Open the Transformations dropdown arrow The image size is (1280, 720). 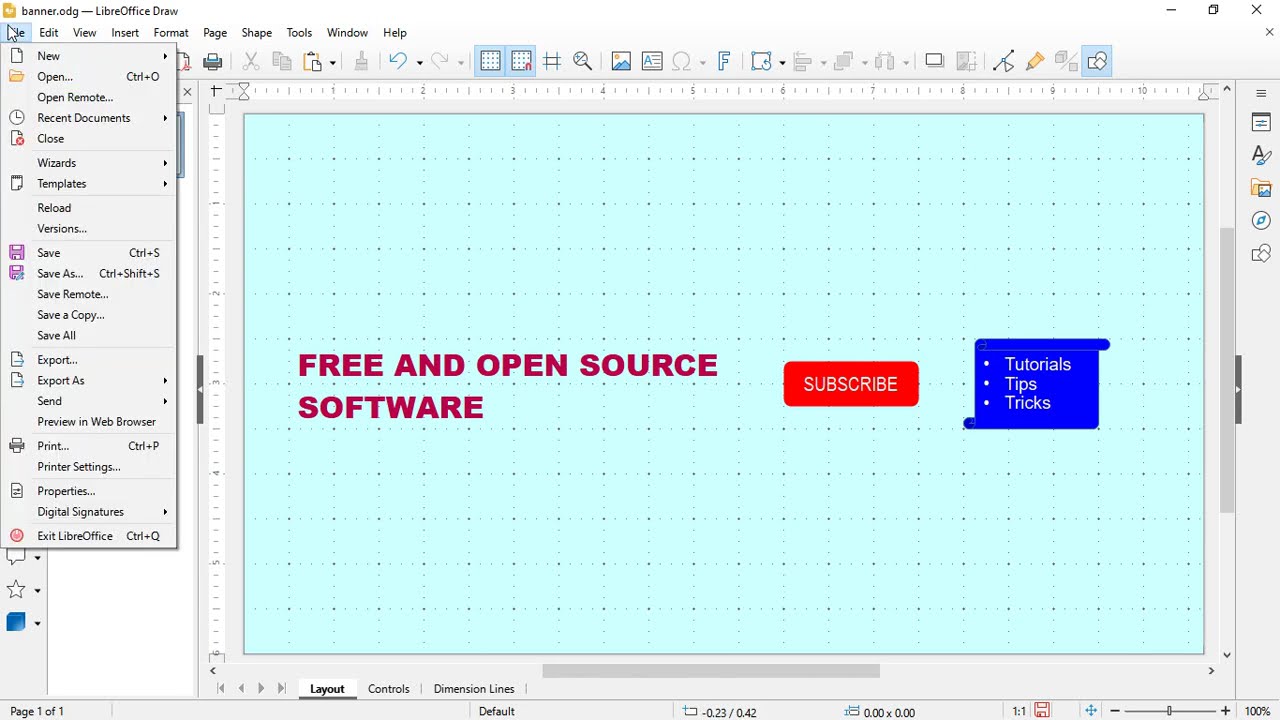click(782, 62)
